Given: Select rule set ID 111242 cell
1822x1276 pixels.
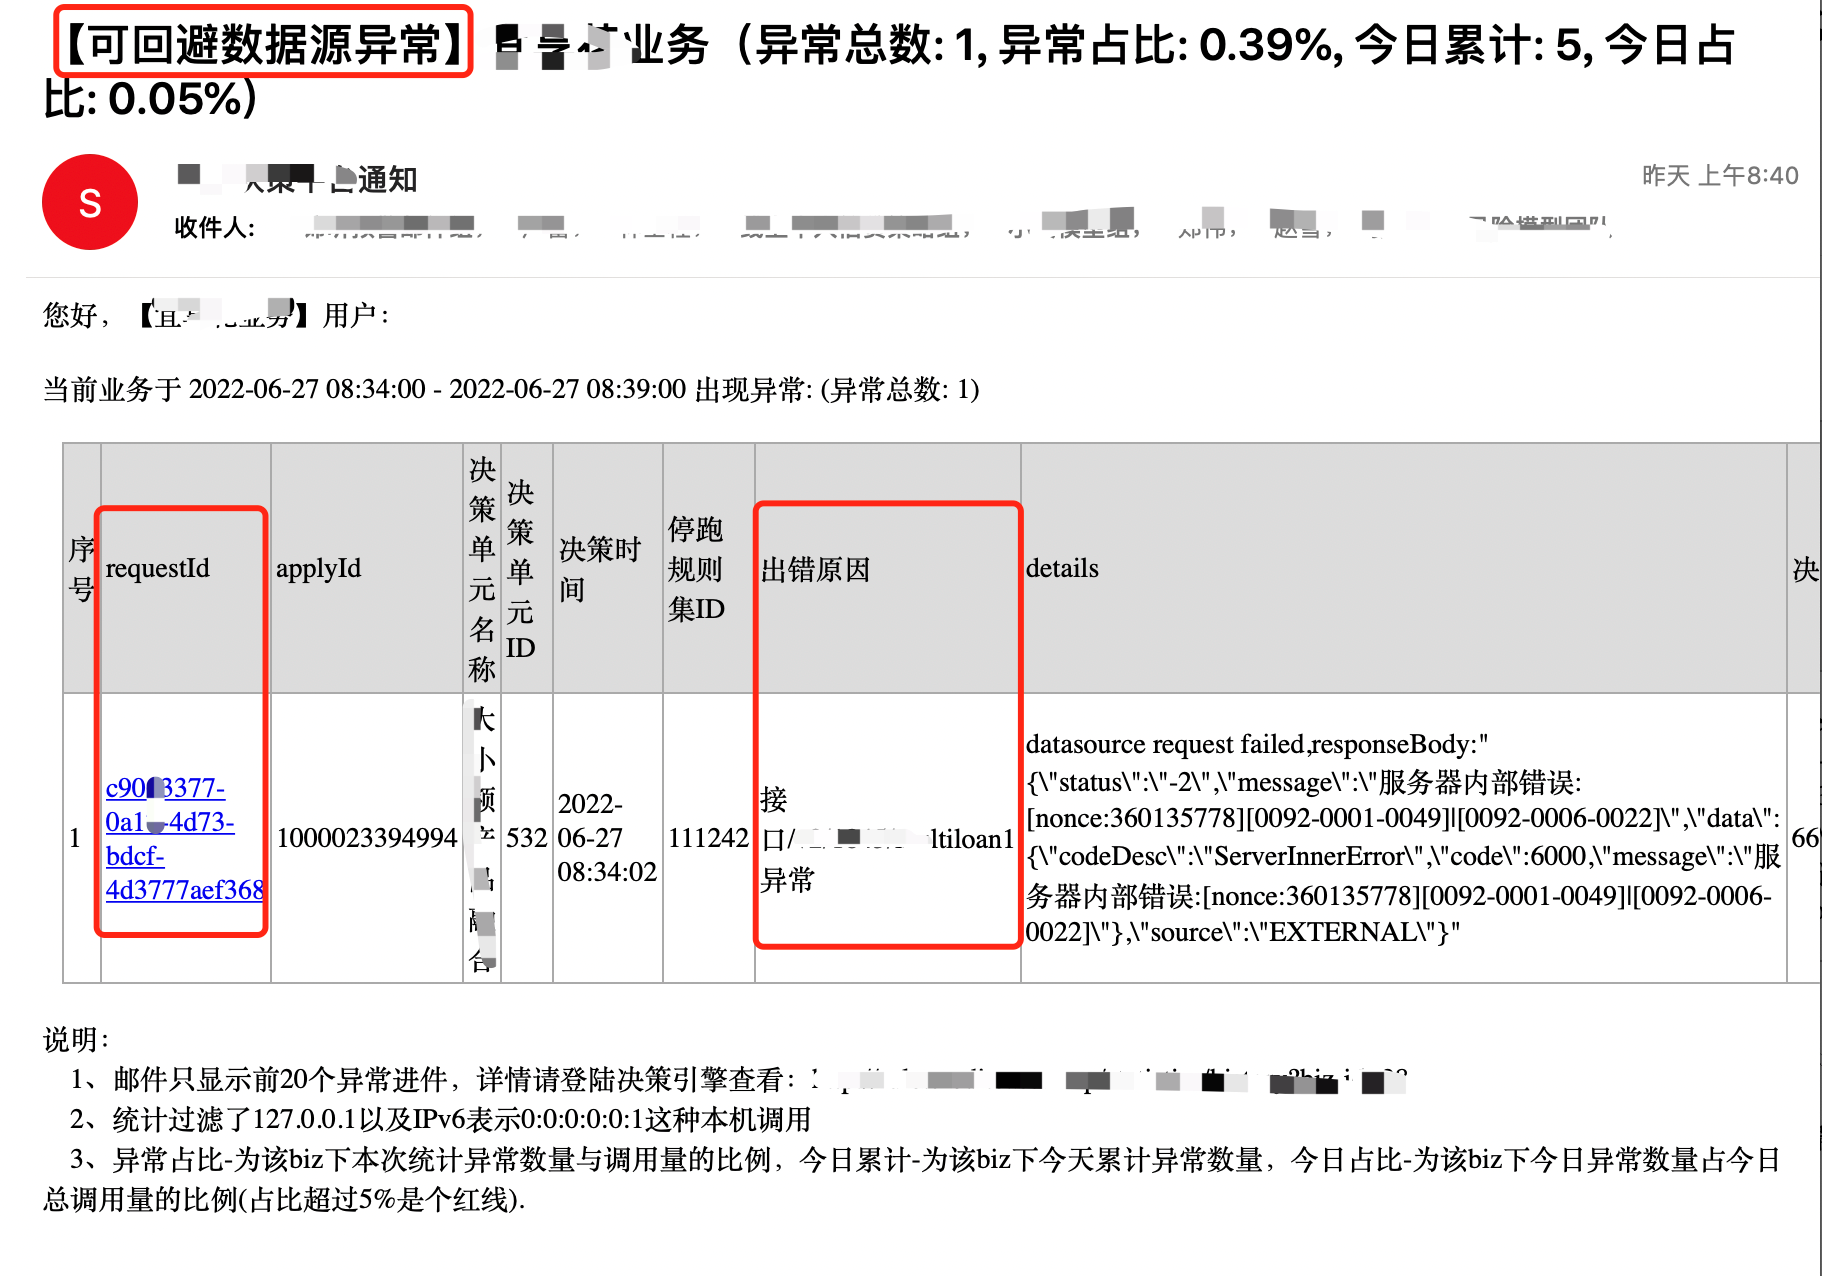Looking at the screenshot, I should pyautogui.click(x=708, y=838).
